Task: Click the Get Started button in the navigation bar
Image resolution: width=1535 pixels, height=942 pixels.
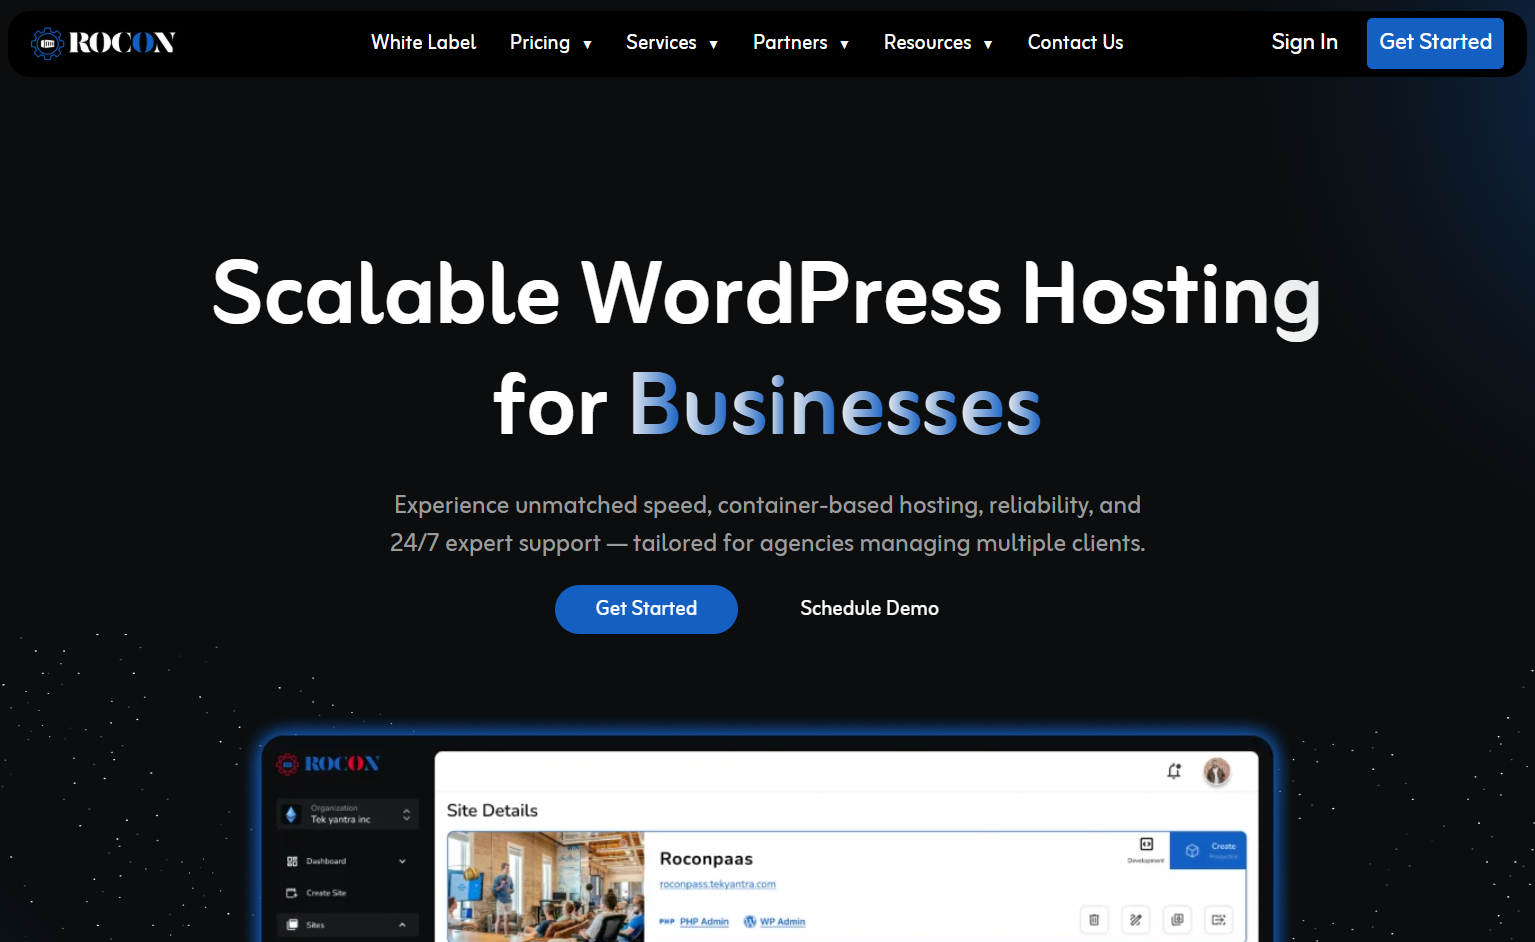Action: tap(1435, 43)
